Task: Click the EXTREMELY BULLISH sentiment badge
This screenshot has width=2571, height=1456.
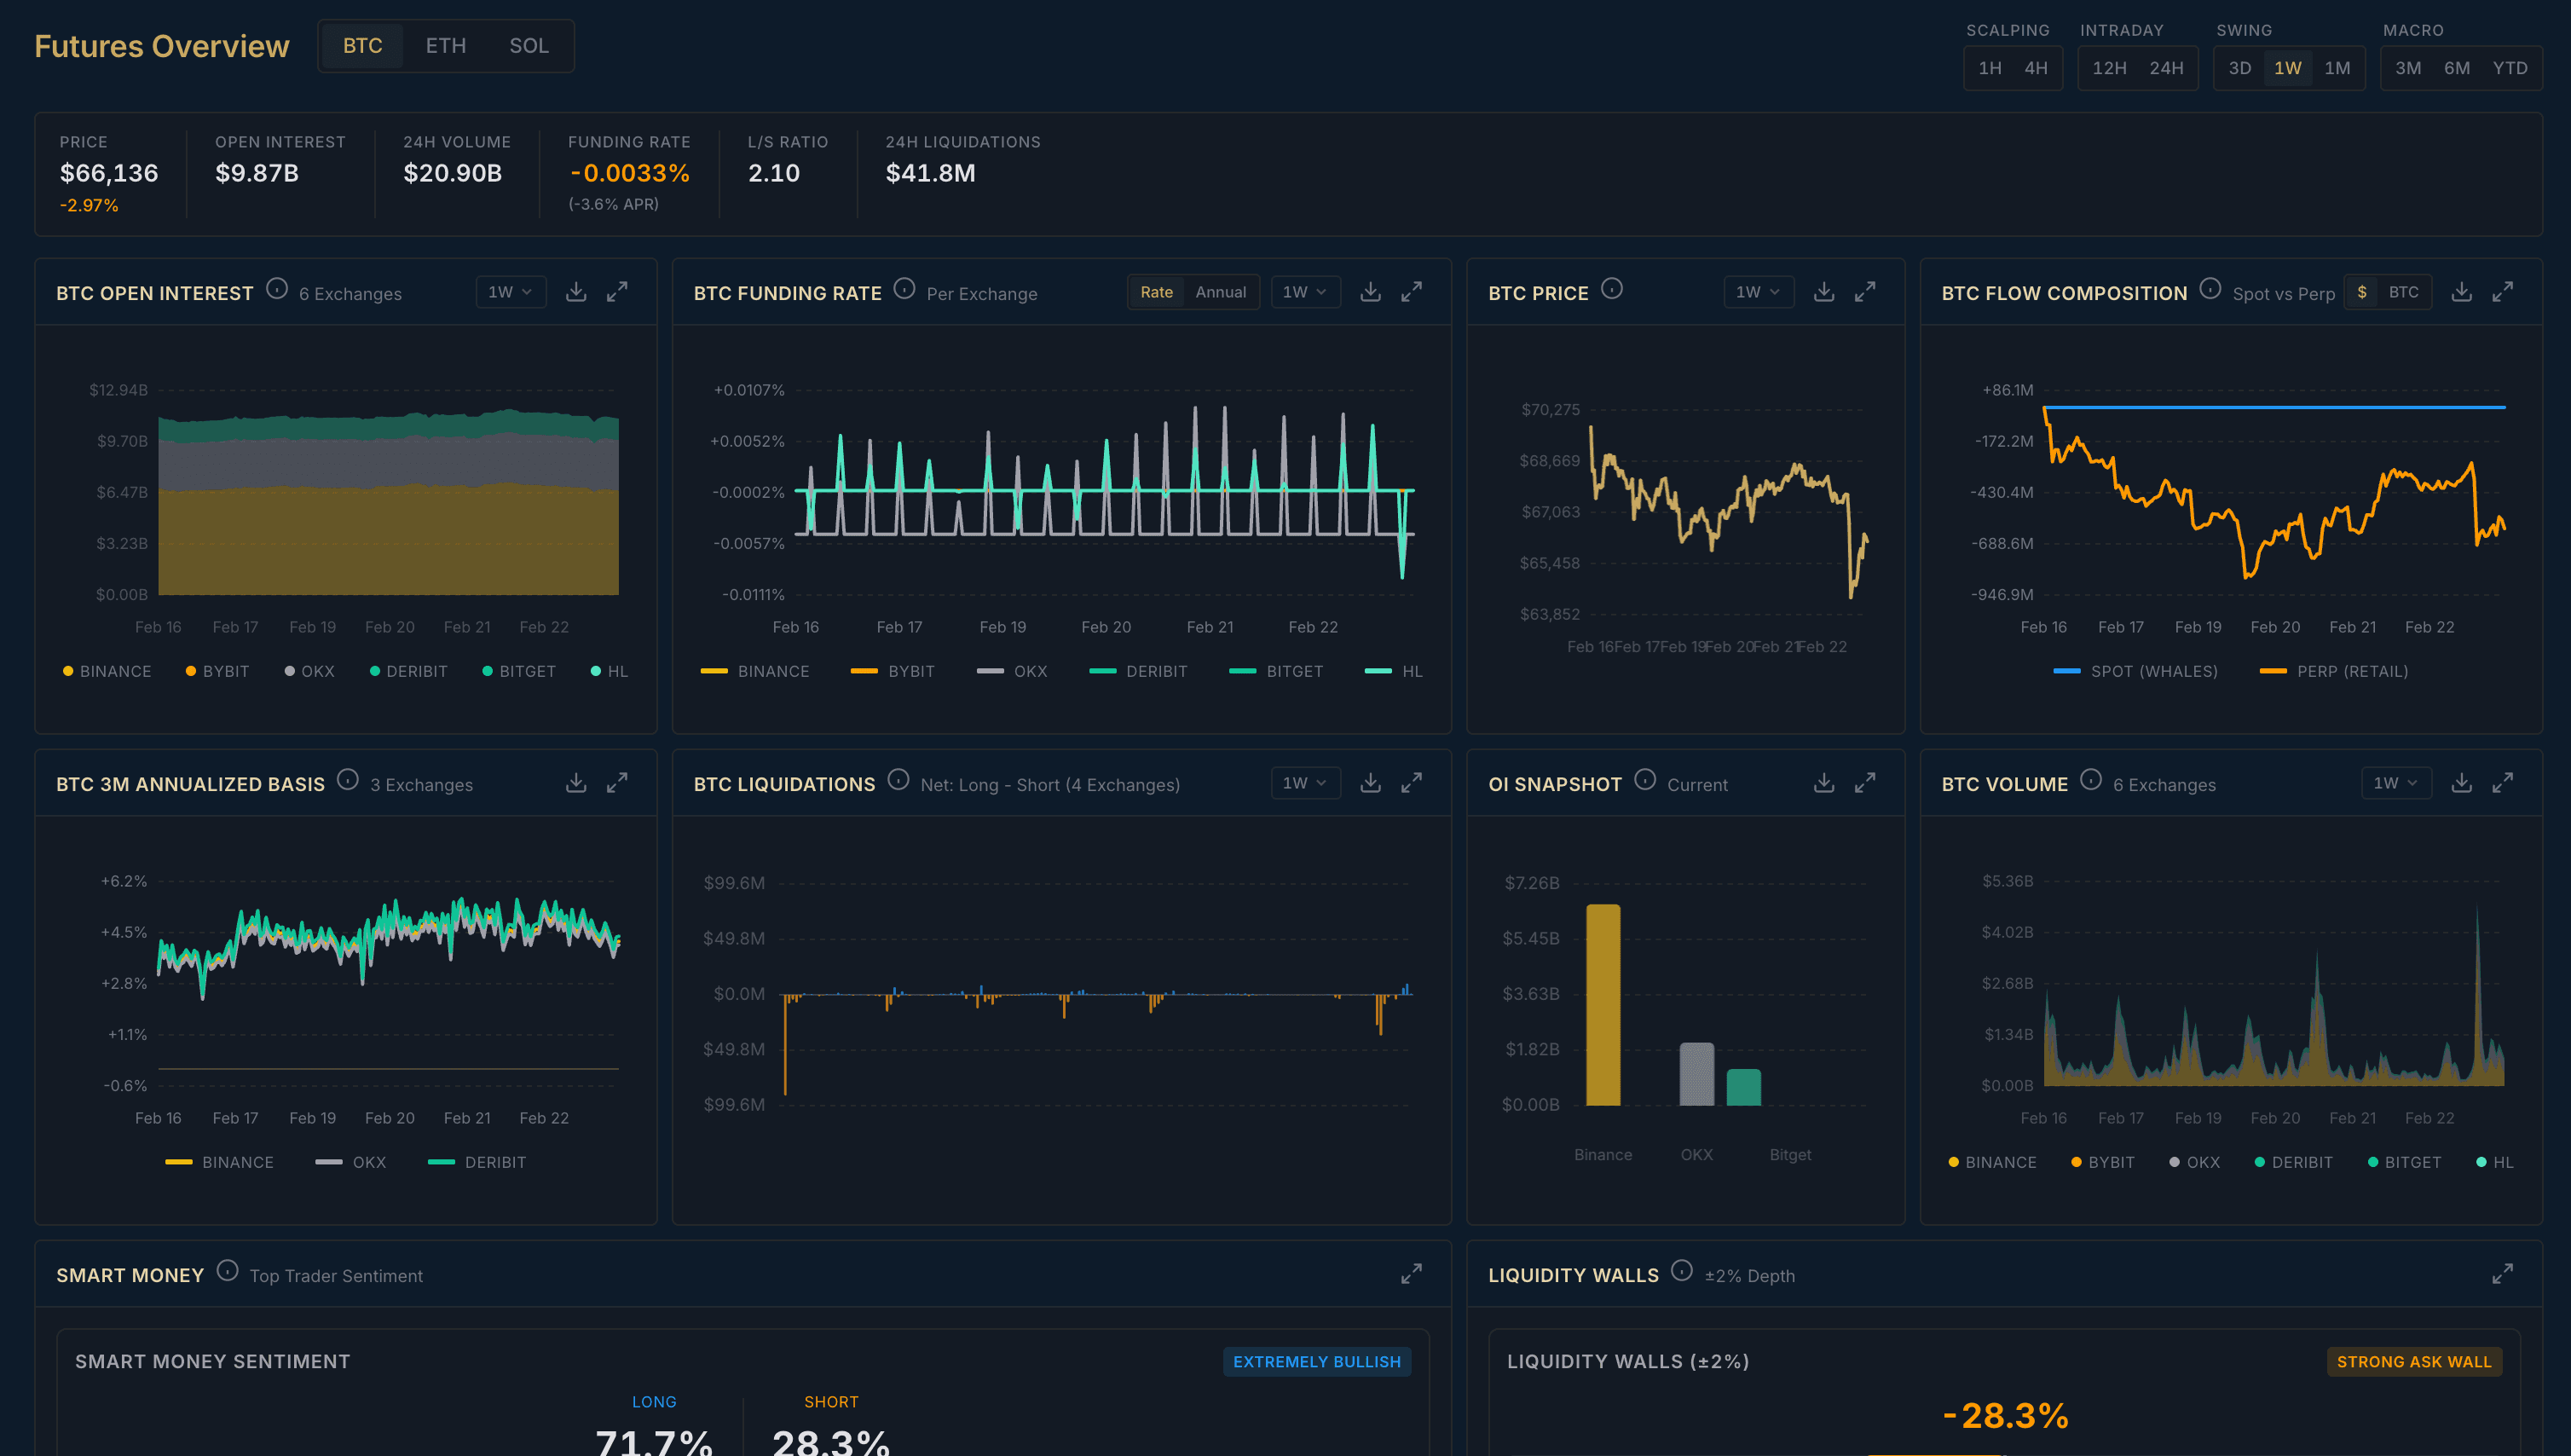Action: pos(1316,1361)
